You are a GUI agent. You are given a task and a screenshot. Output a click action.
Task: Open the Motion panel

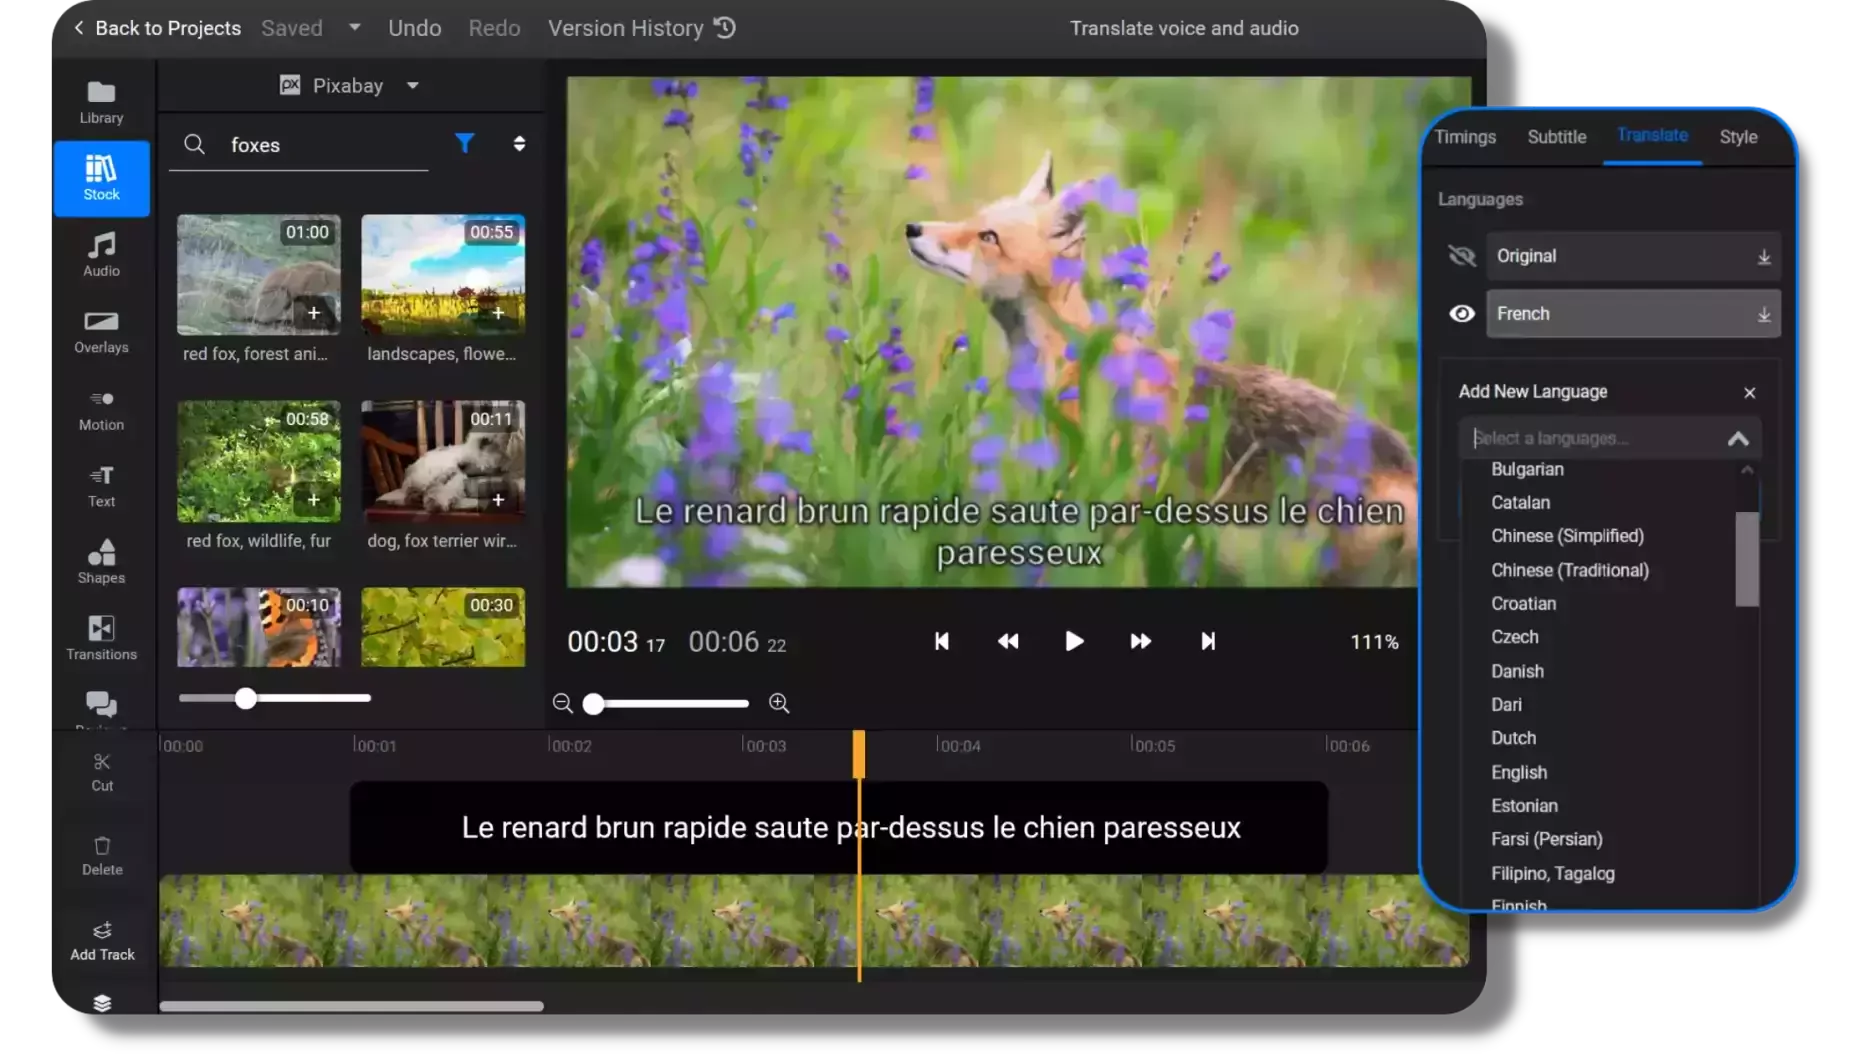tap(100, 408)
